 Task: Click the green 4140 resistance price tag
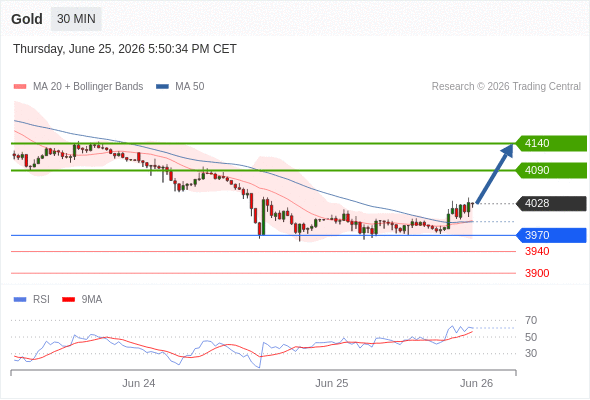(551, 143)
